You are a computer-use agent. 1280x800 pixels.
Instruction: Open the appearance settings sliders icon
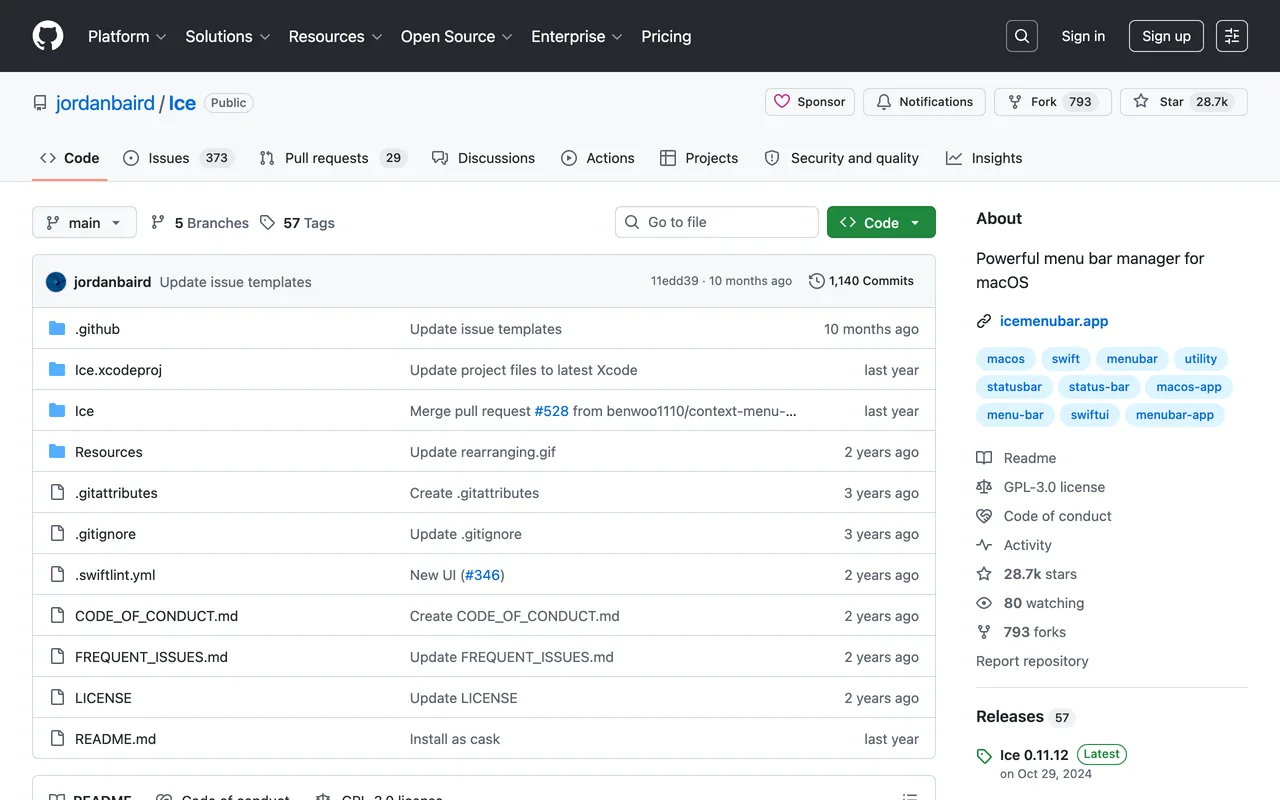(1232, 36)
